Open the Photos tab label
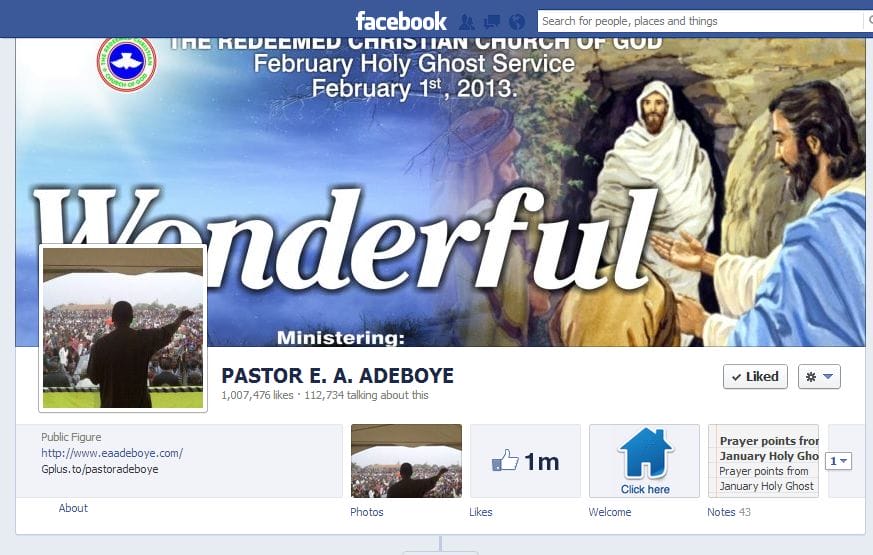This screenshot has height=555, width=873. [x=367, y=512]
